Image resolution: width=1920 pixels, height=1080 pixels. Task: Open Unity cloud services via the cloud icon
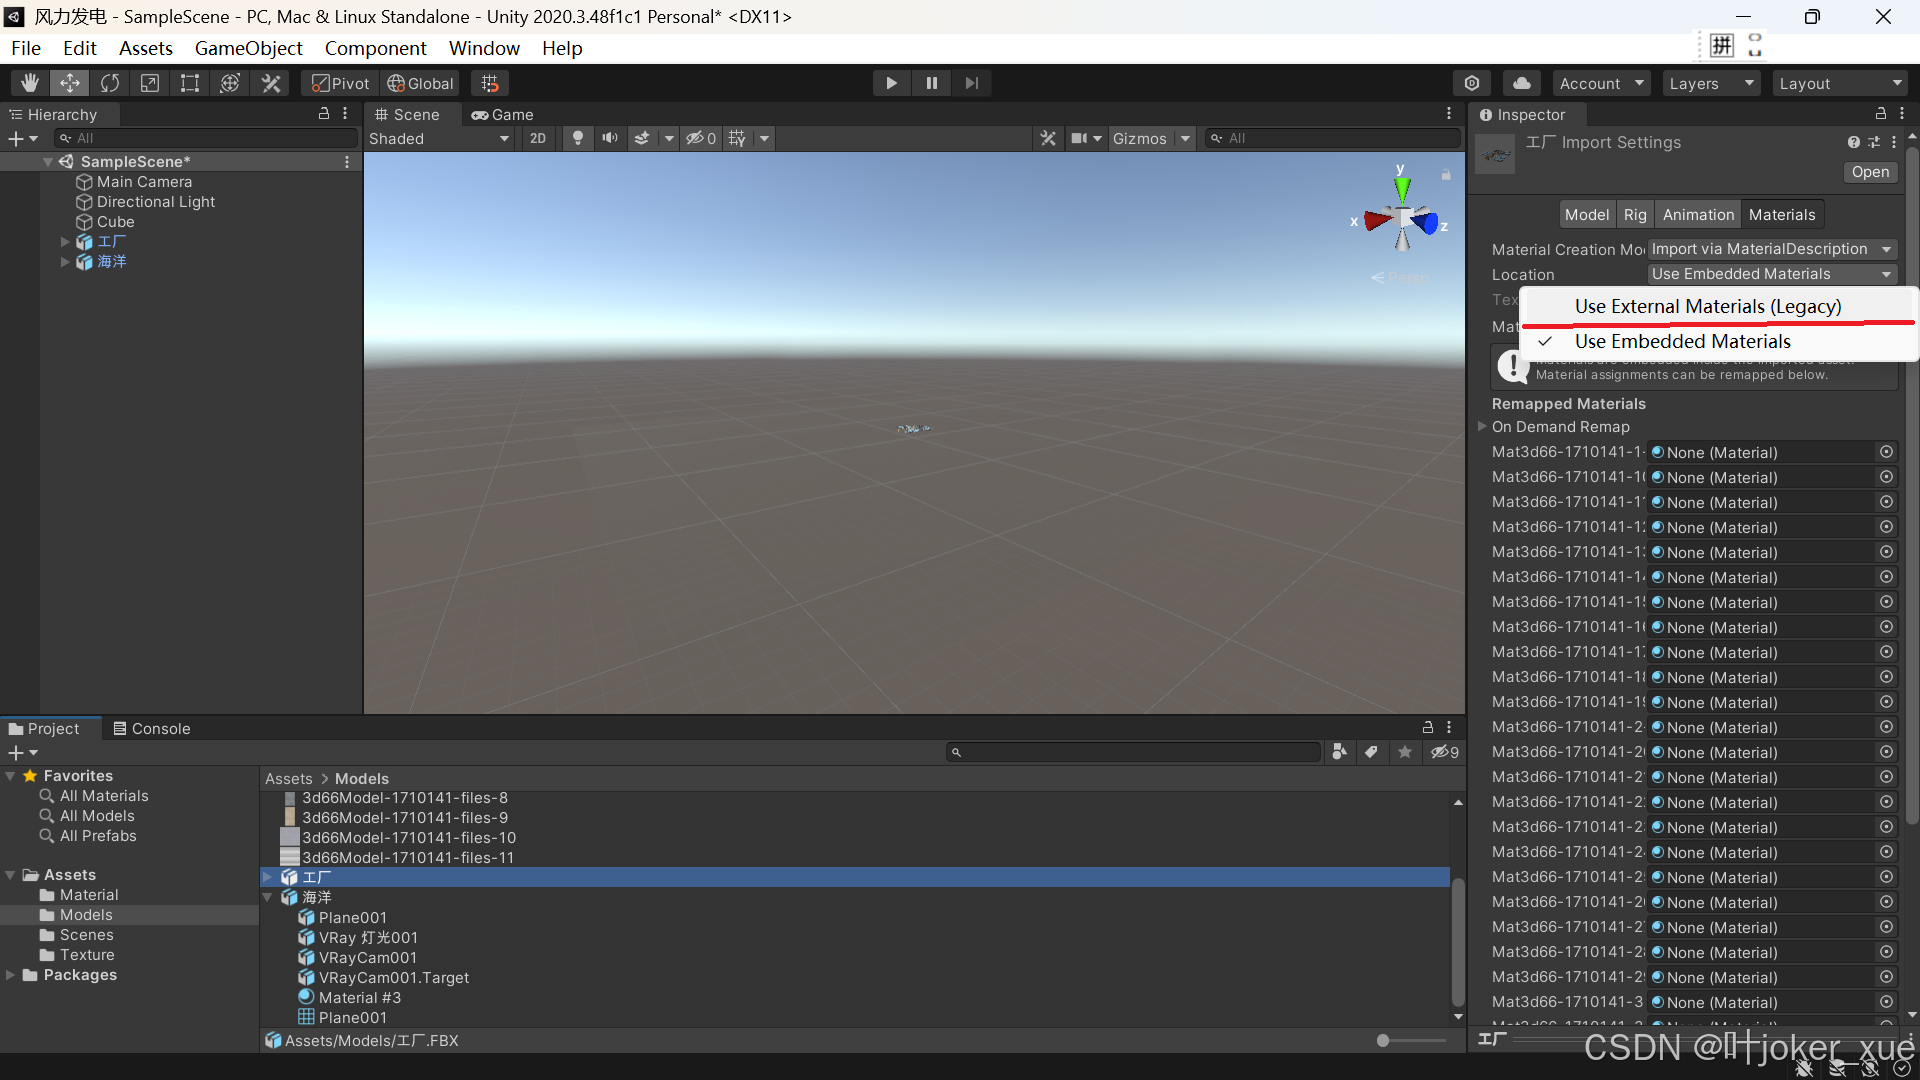point(1522,82)
